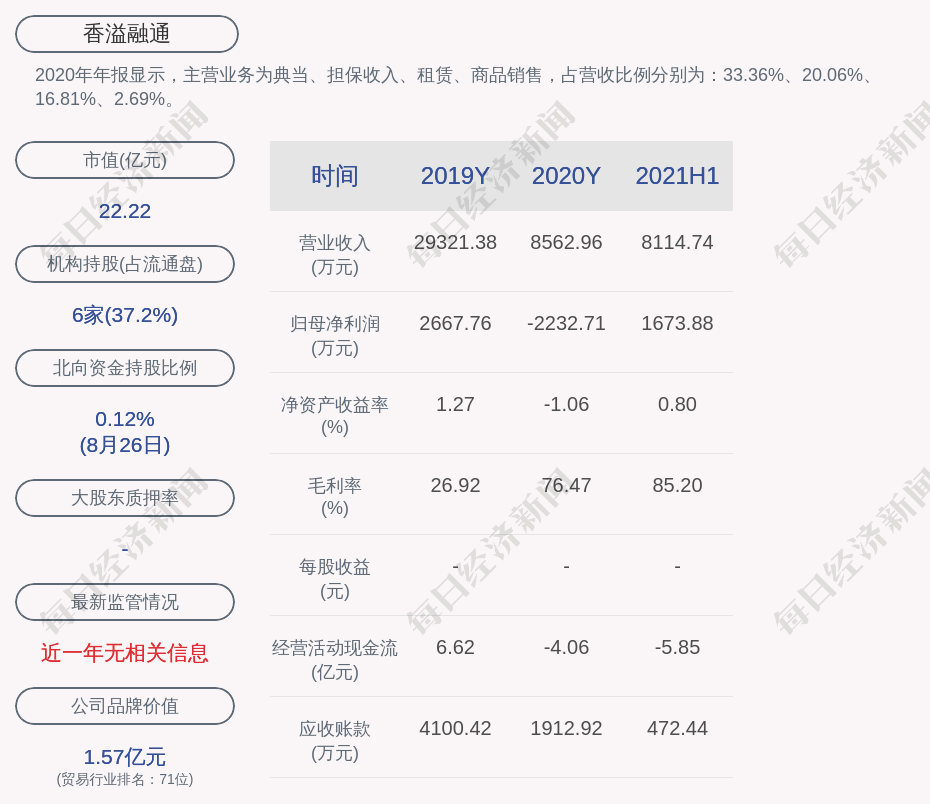
Task: Select ROE value 0.80
Action: pos(677,404)
